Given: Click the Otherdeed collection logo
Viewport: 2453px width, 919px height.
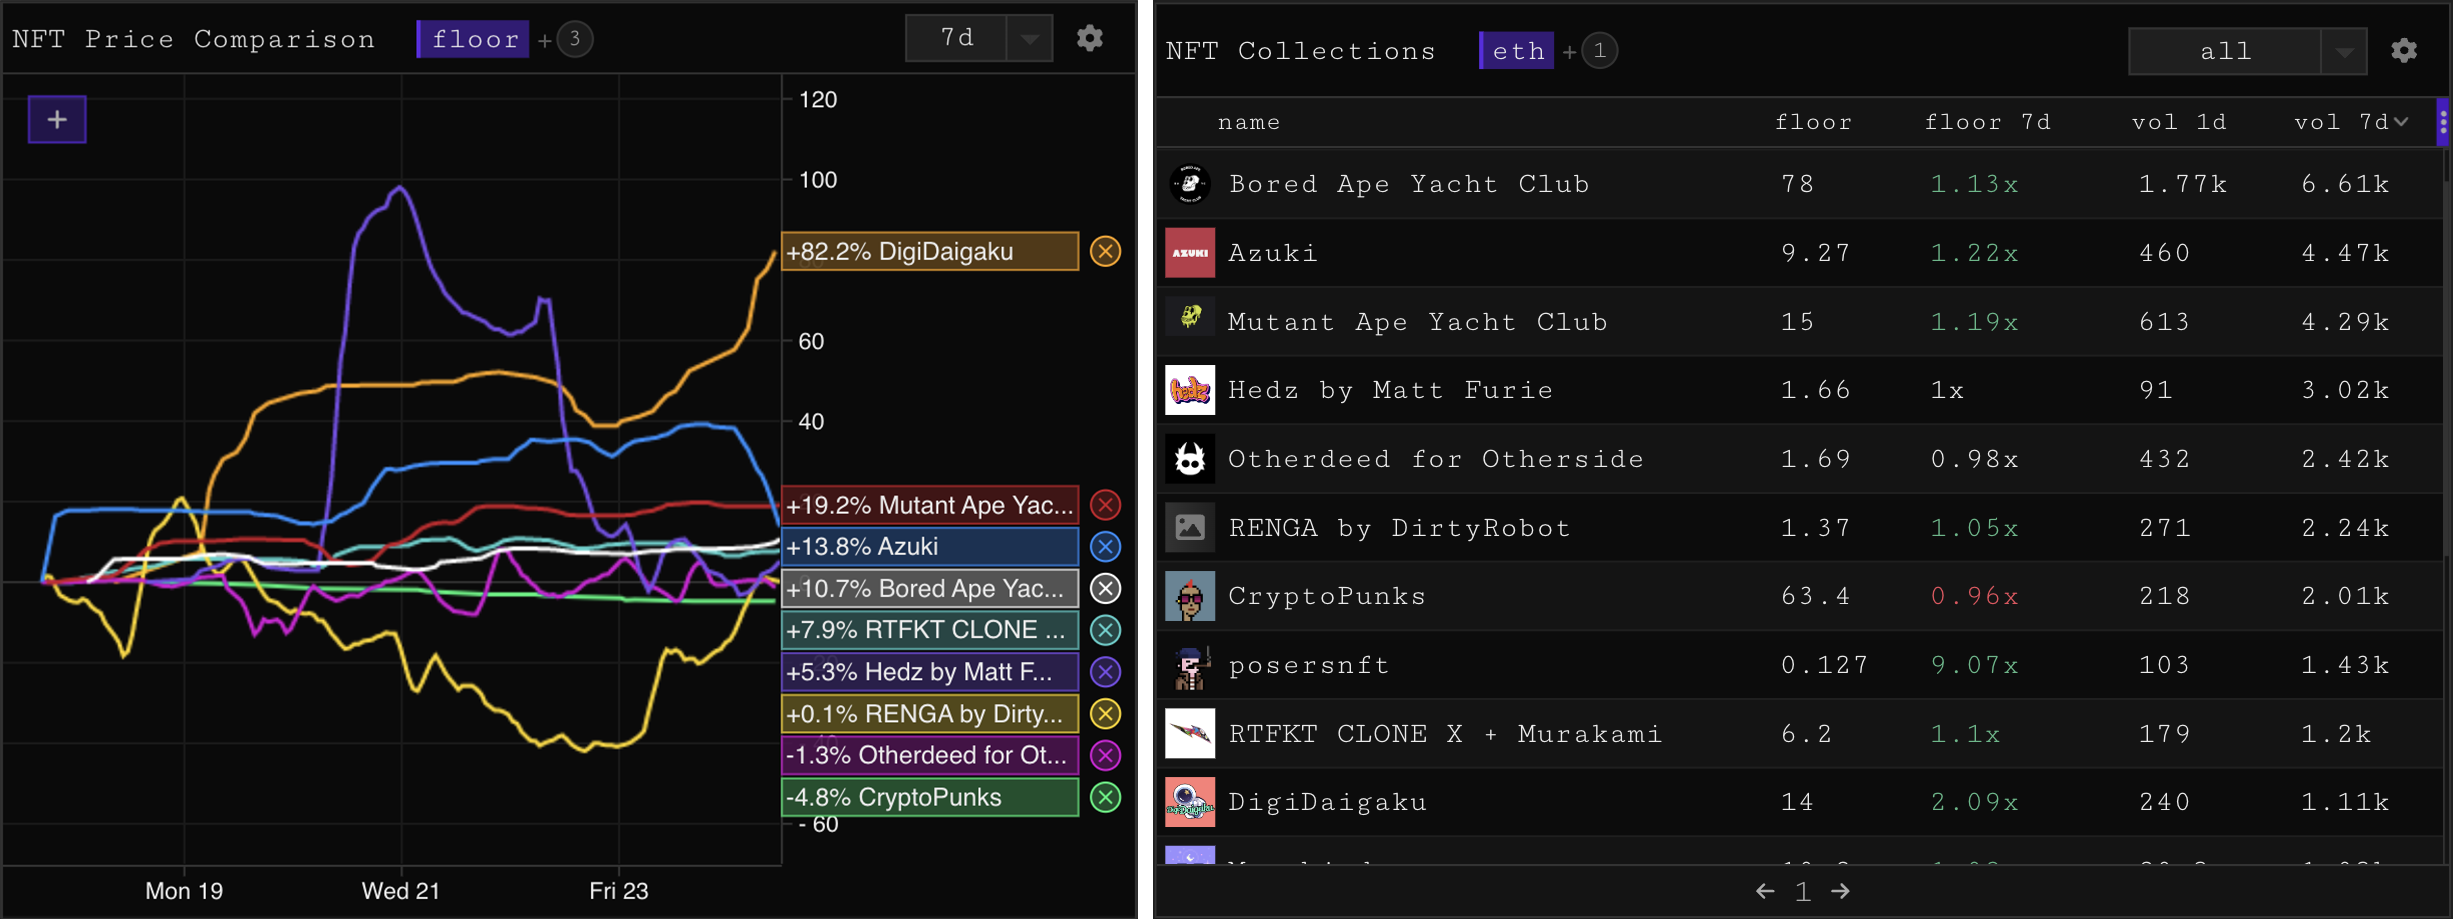Looking at the screenshot, I should [x=1190, y=459].
